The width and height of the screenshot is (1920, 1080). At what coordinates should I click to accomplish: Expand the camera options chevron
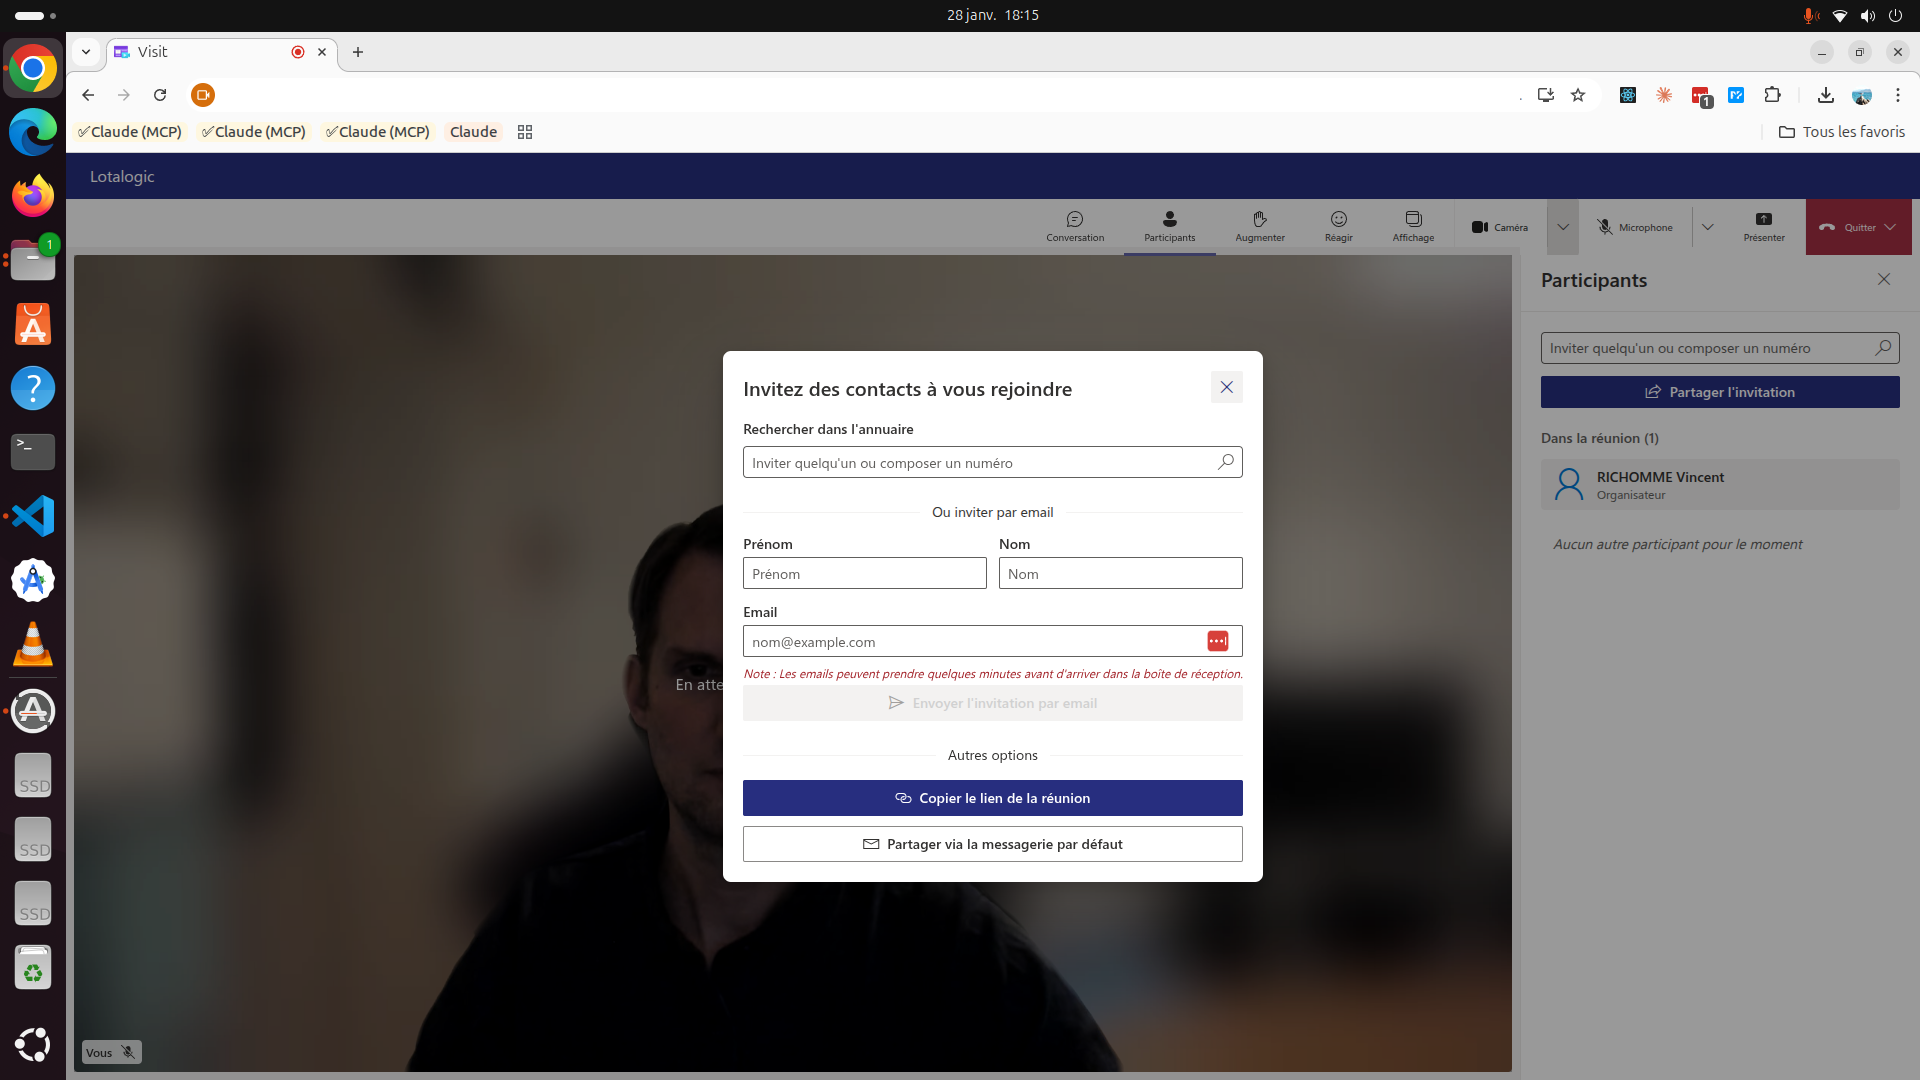click(1562, 227)
